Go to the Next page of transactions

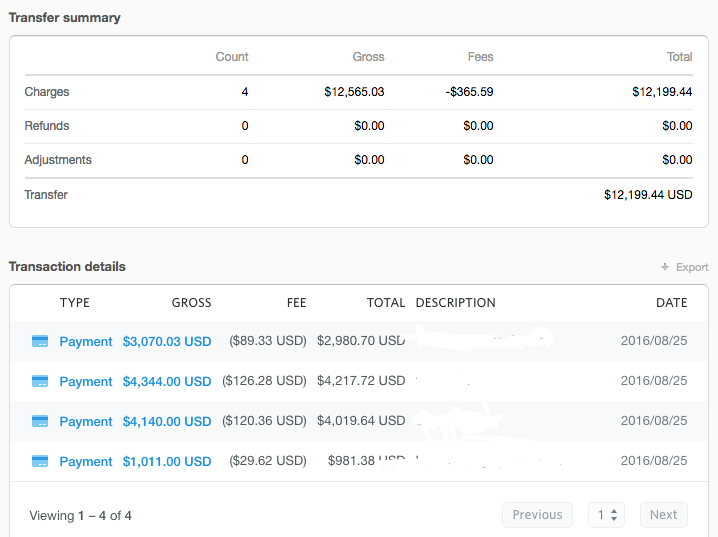pos(663,515)
